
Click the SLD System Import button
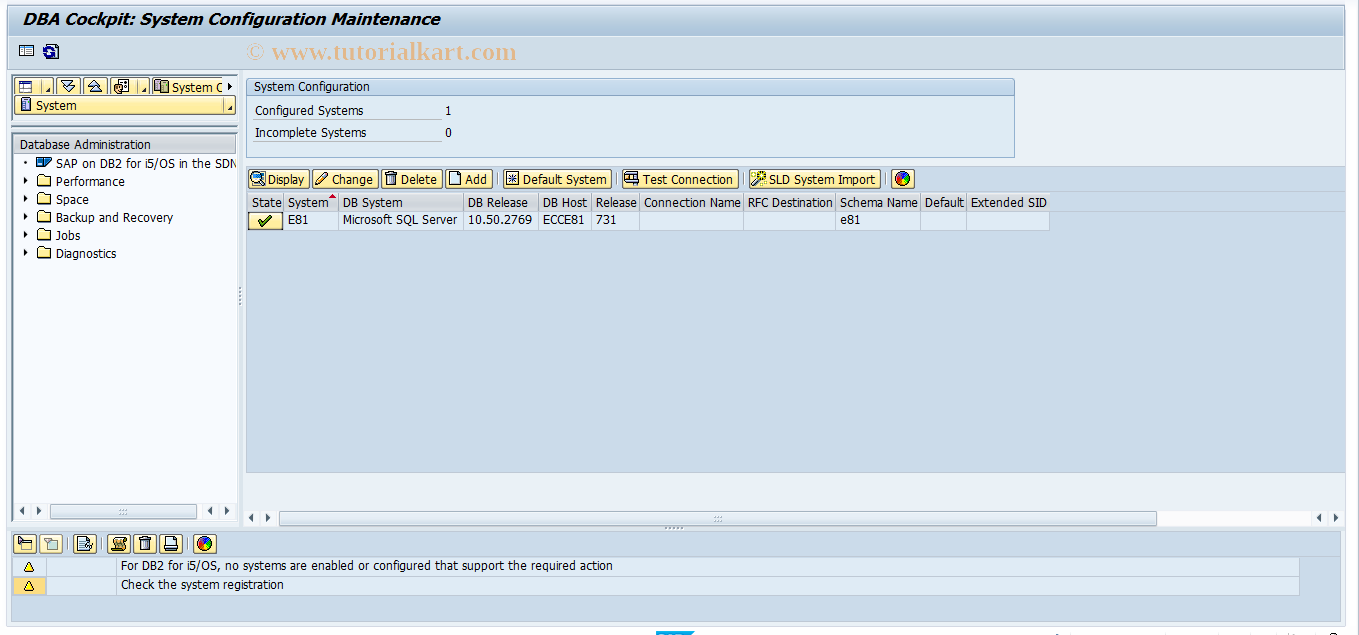pos(814,179)
